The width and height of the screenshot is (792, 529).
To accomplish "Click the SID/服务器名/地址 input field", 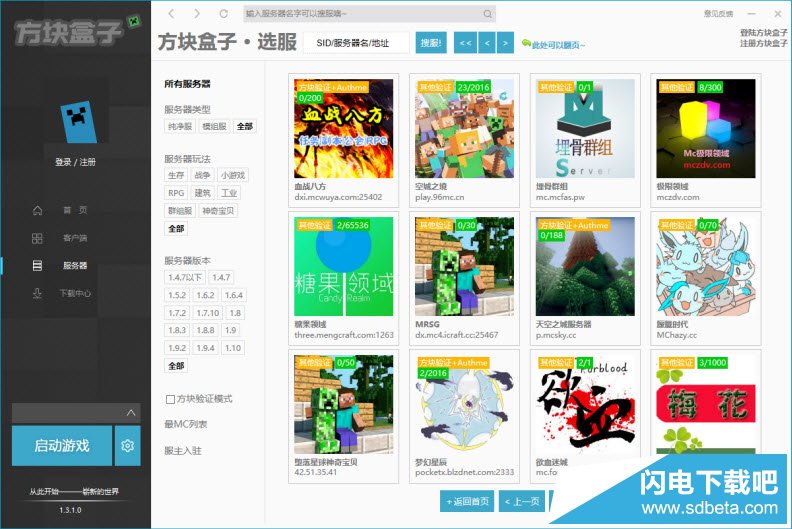I will [x=356, y=43].
